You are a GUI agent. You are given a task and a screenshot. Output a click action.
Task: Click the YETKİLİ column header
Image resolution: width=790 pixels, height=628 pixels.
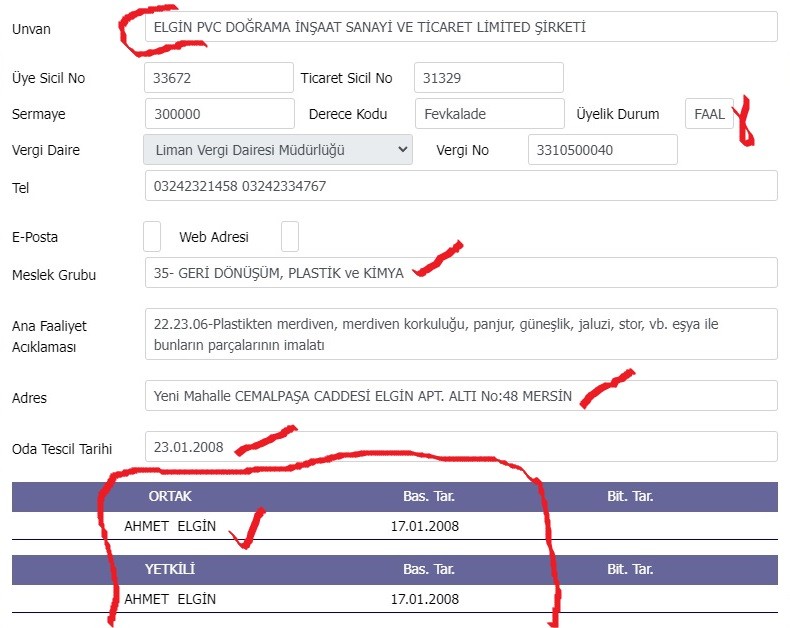[x=170, y=570]
